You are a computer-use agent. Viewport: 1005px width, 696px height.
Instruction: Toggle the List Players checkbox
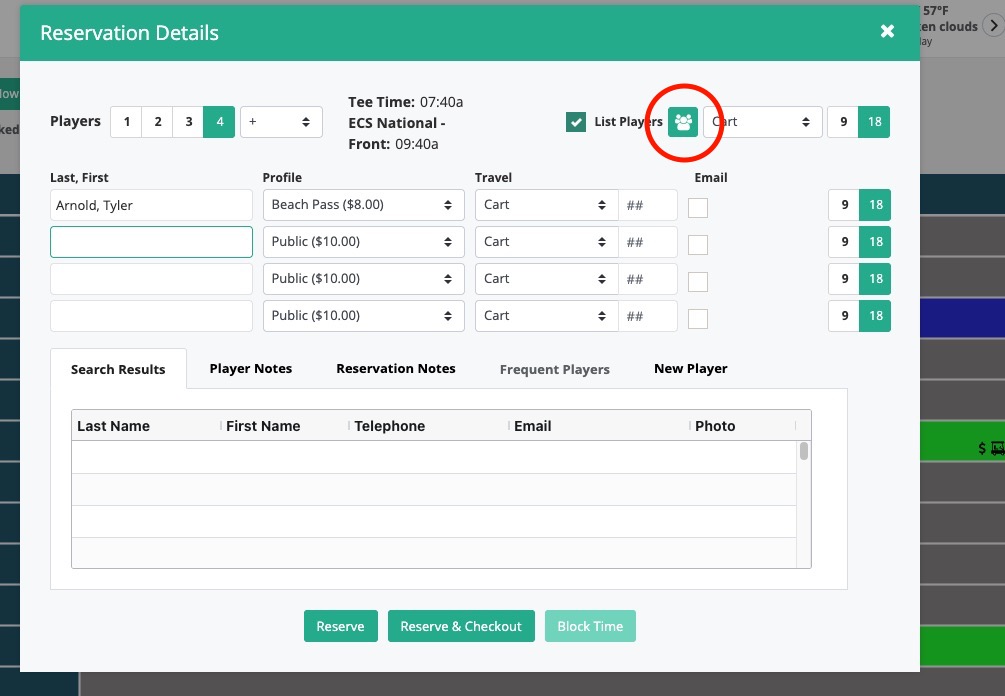[x=576, y=122]
